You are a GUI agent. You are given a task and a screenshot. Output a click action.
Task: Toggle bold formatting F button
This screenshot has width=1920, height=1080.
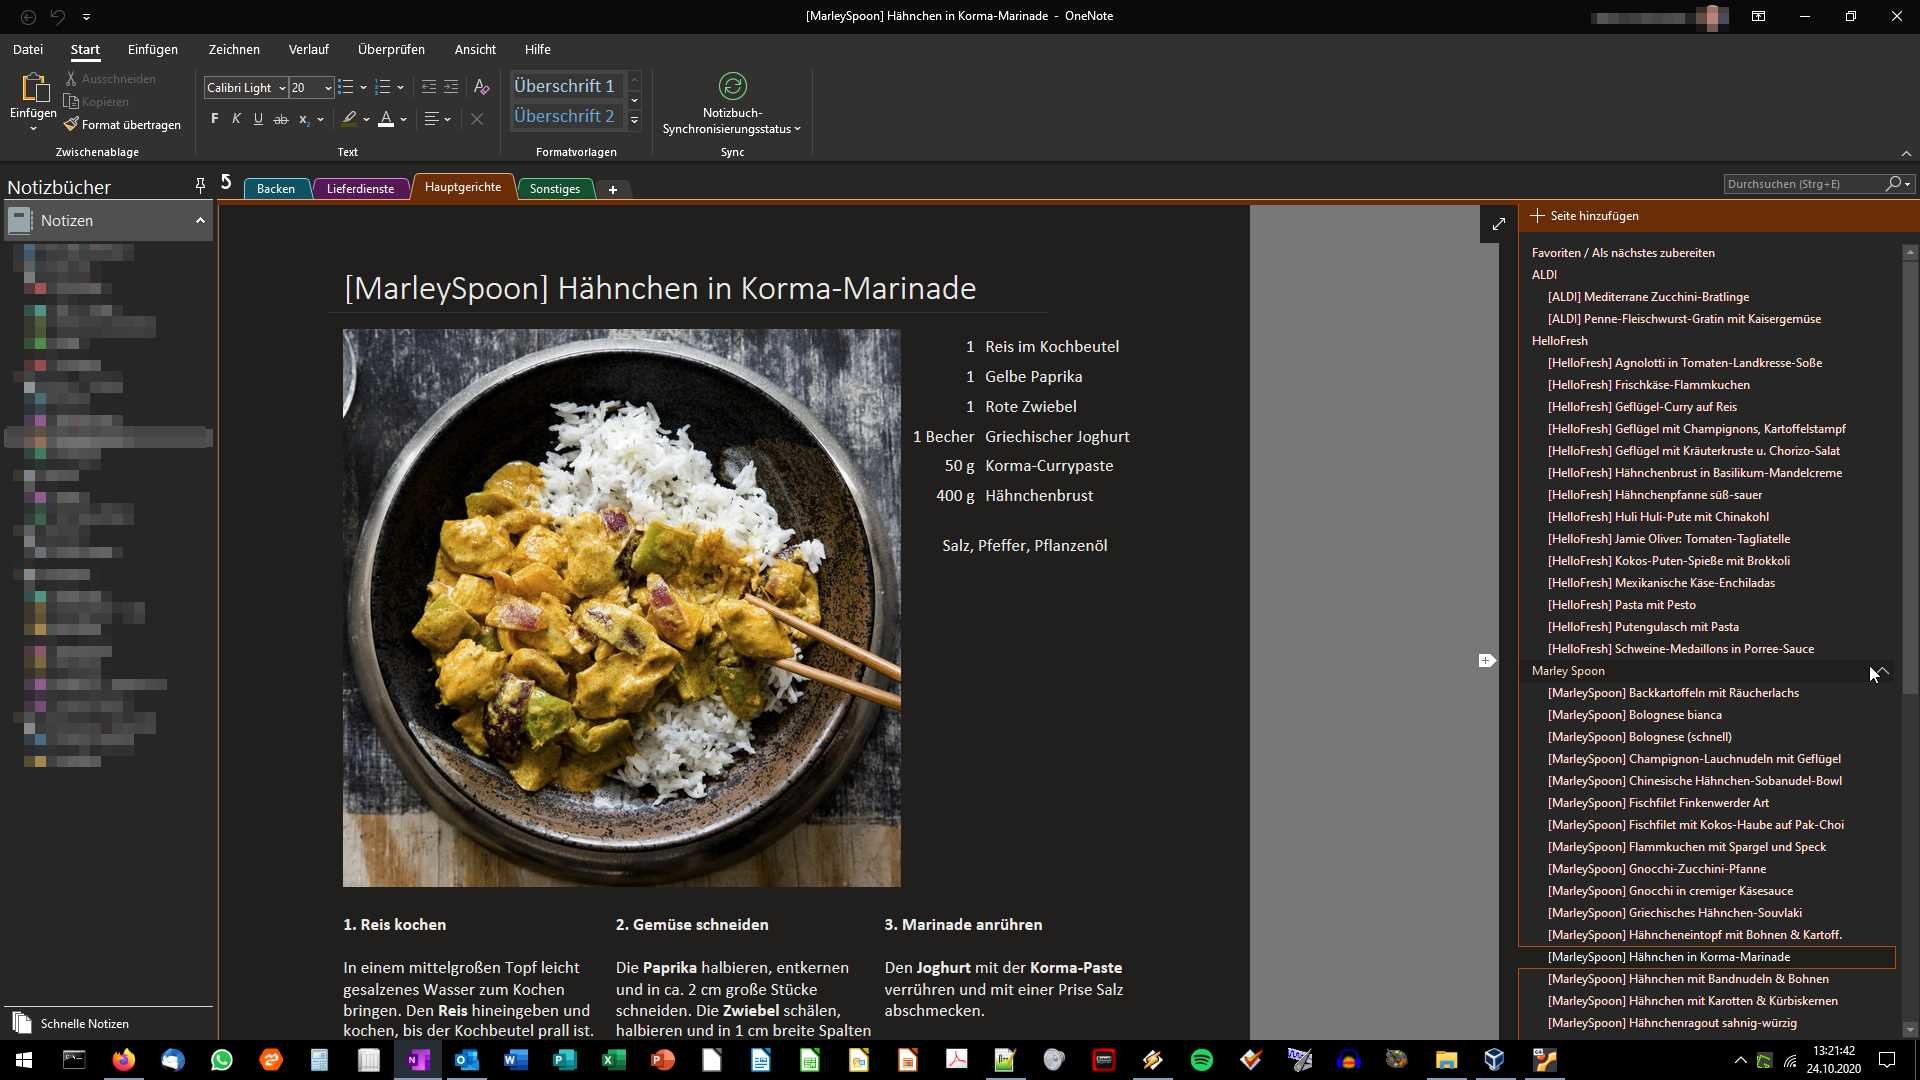(x=214, y=119)
